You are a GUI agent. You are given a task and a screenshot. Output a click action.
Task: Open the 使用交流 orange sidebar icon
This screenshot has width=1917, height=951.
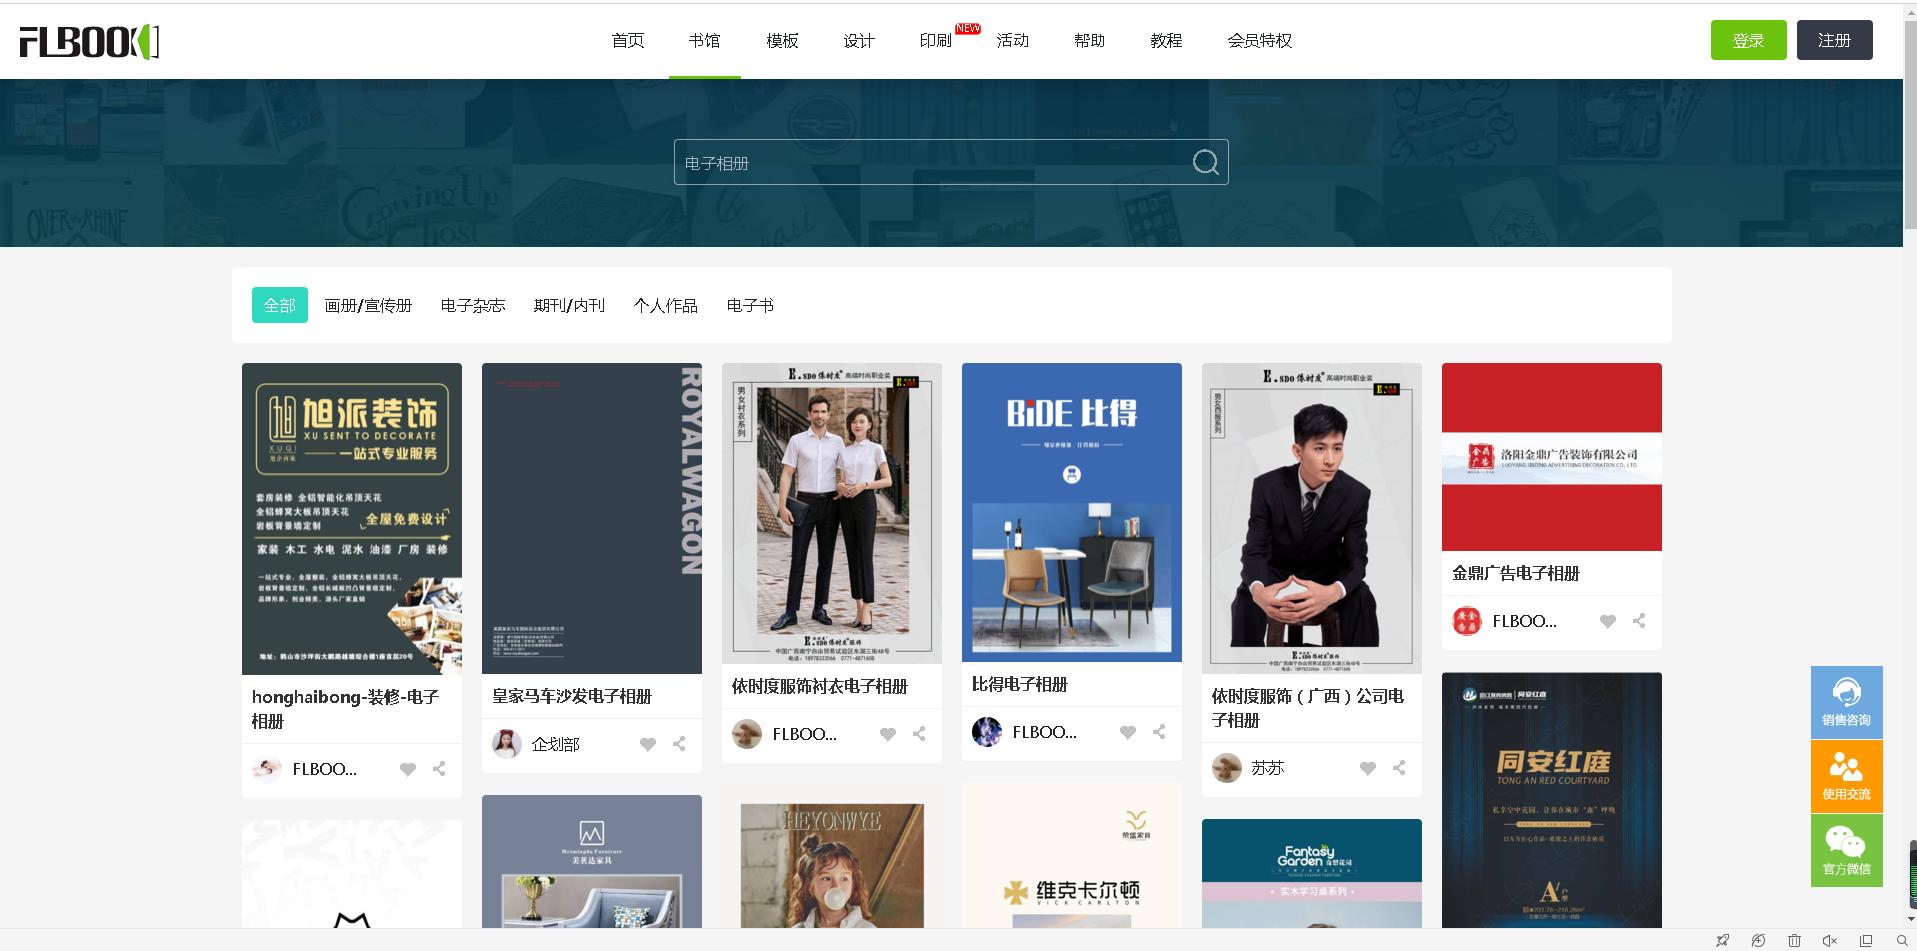(x=1846, y=776)
